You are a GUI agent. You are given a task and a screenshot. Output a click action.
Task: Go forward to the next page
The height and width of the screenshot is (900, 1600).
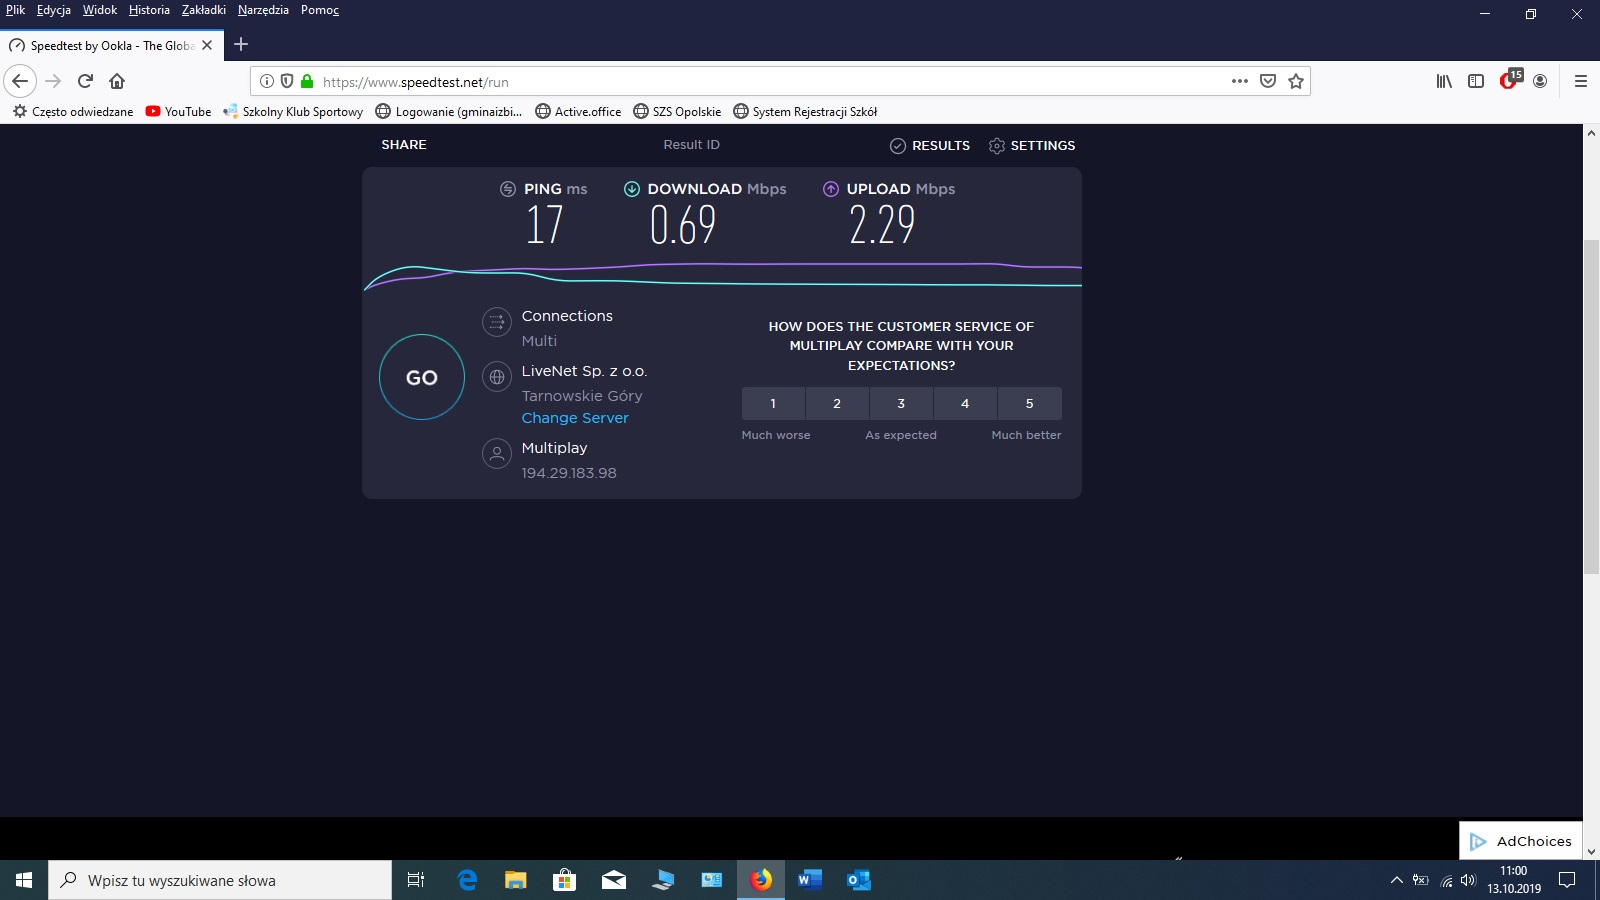(54, 81)
